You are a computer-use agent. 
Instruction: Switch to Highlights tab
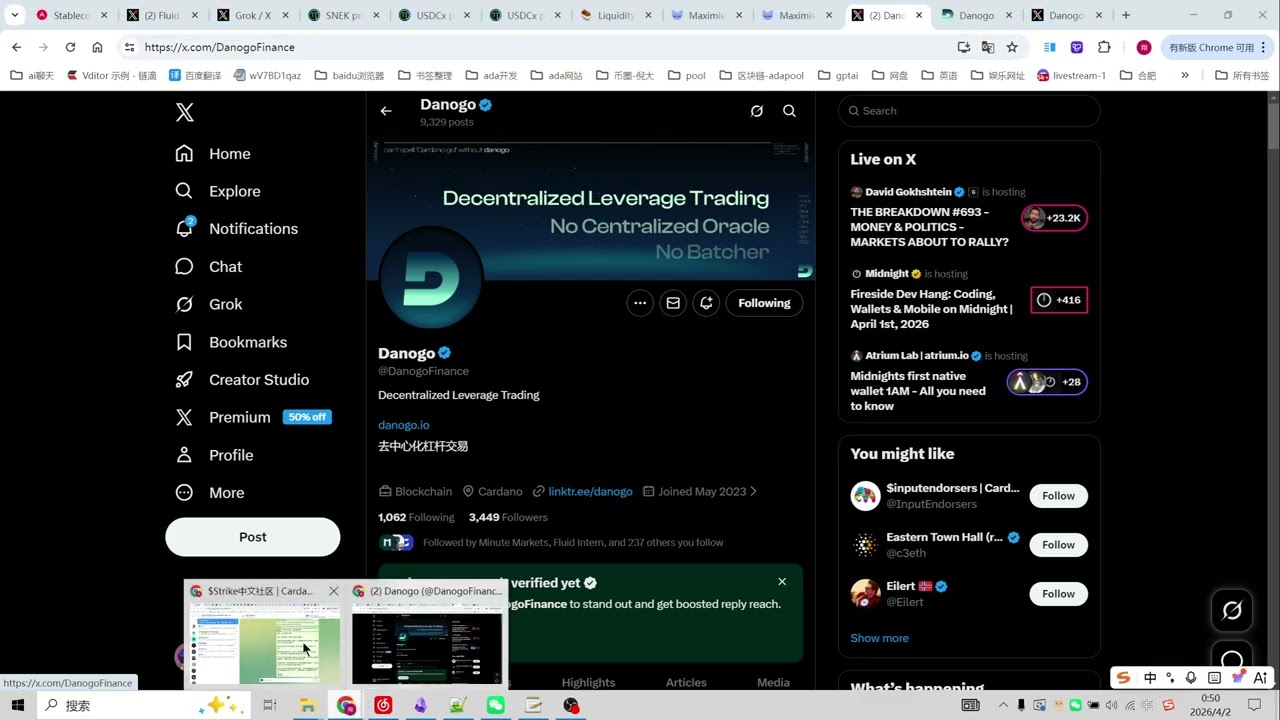[x=588, y=682]
